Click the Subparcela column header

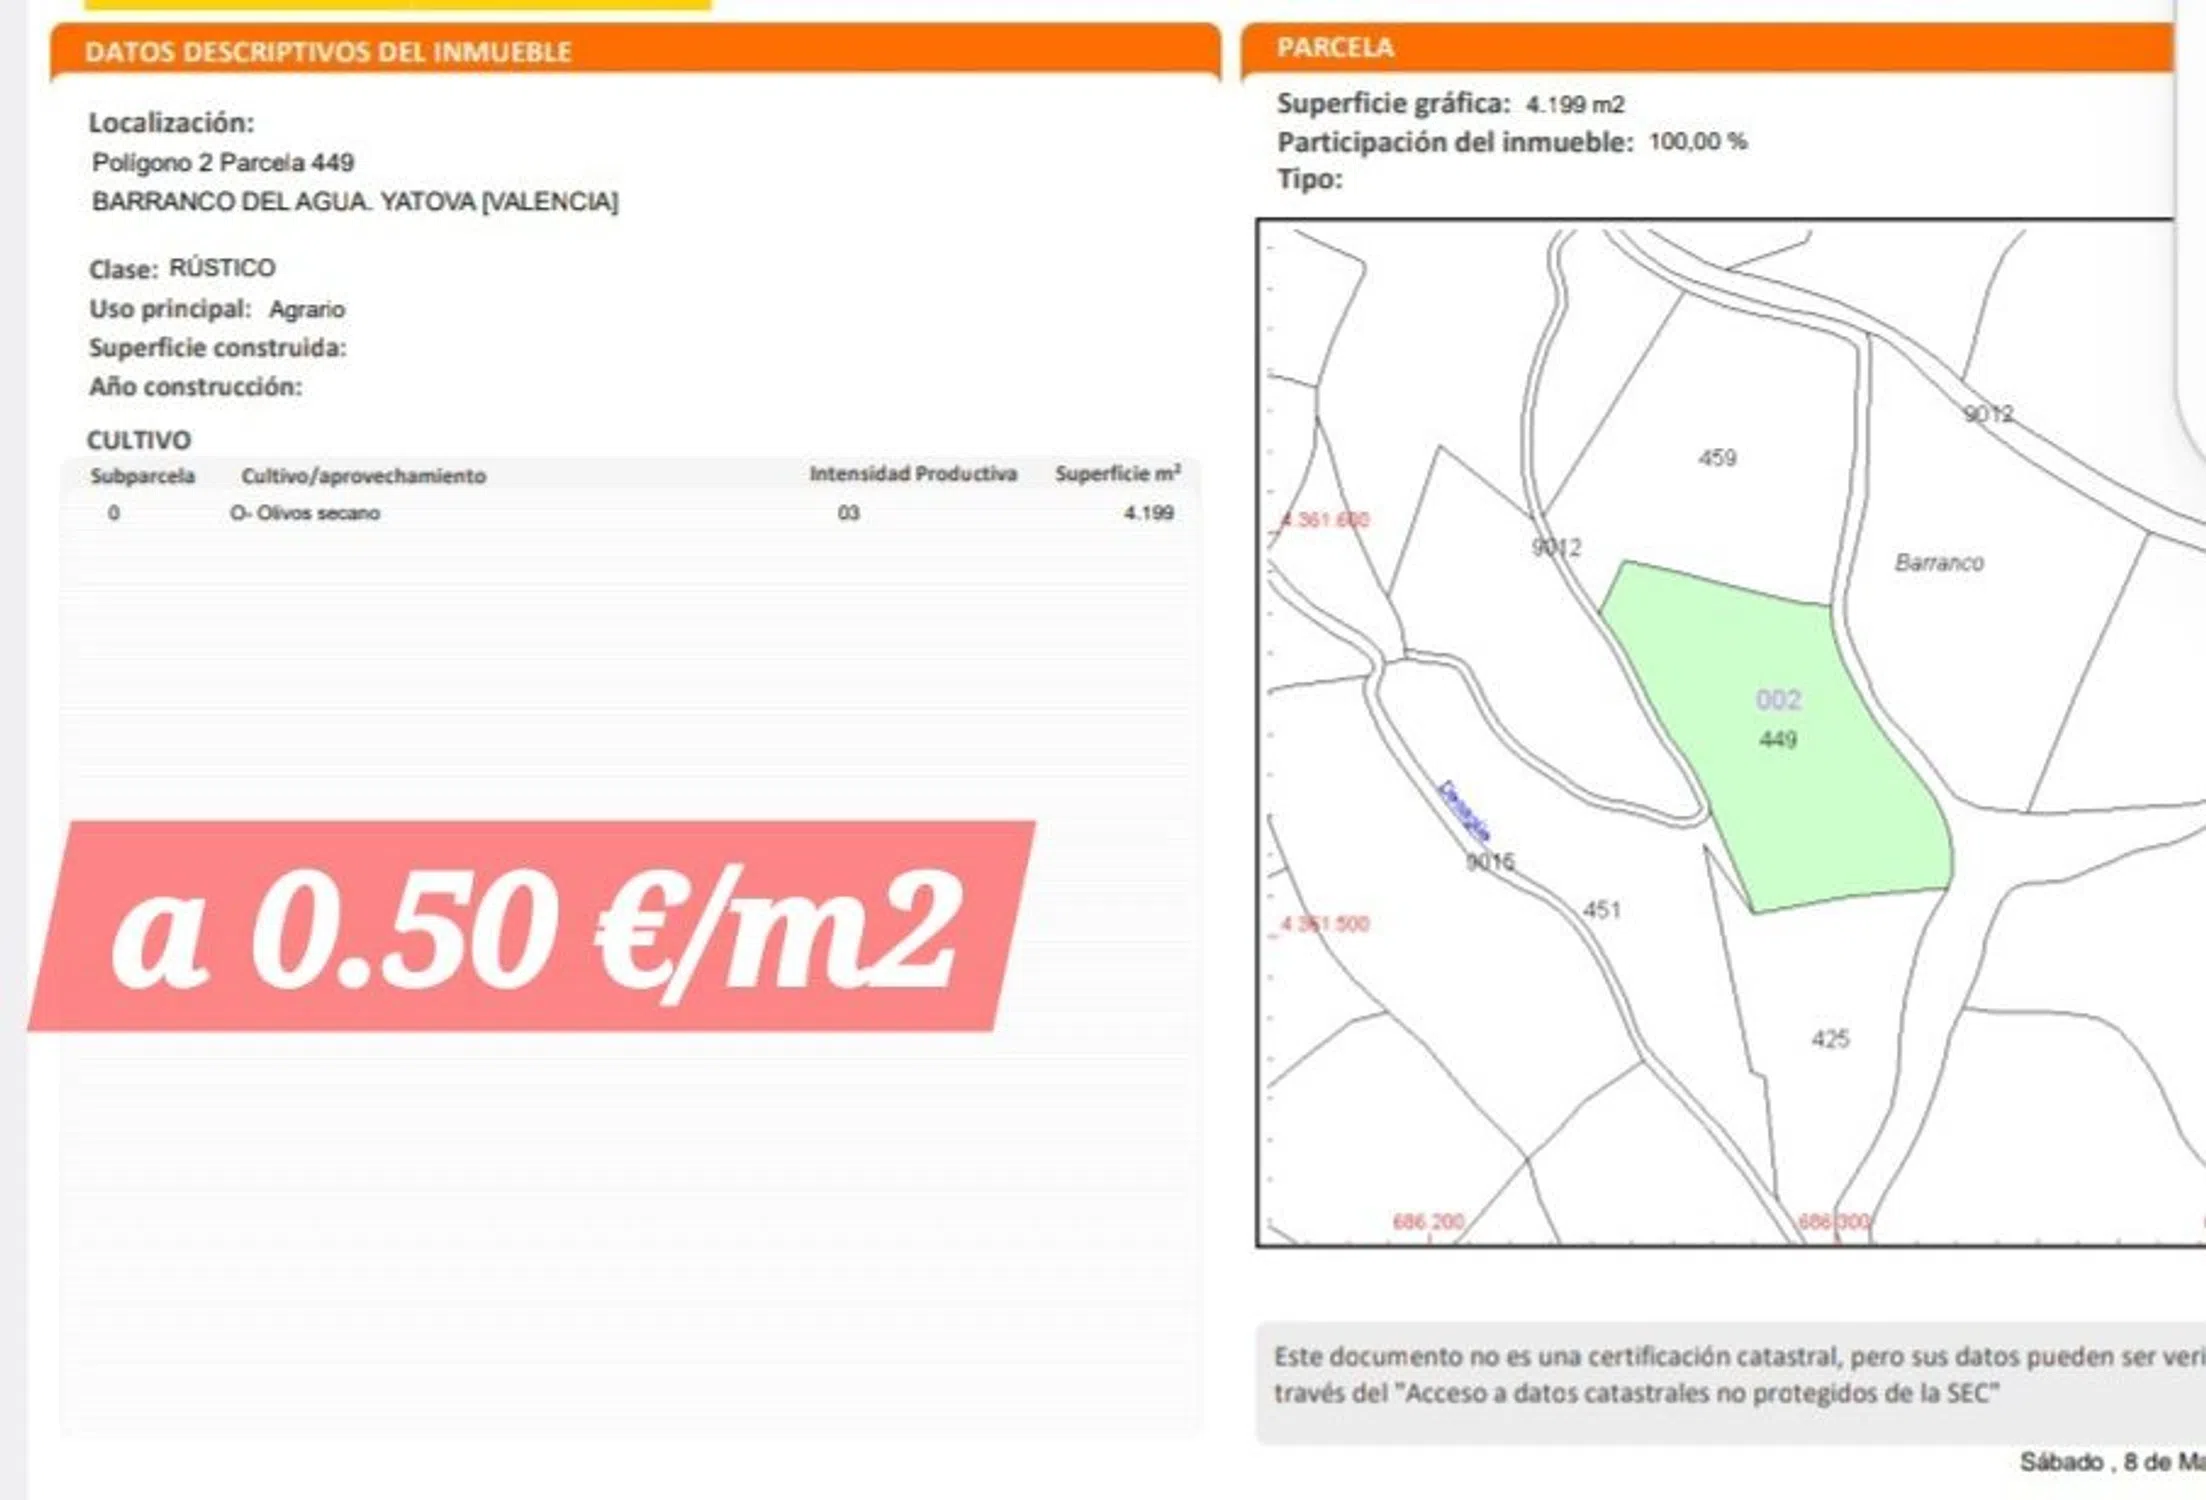[142, 476]
